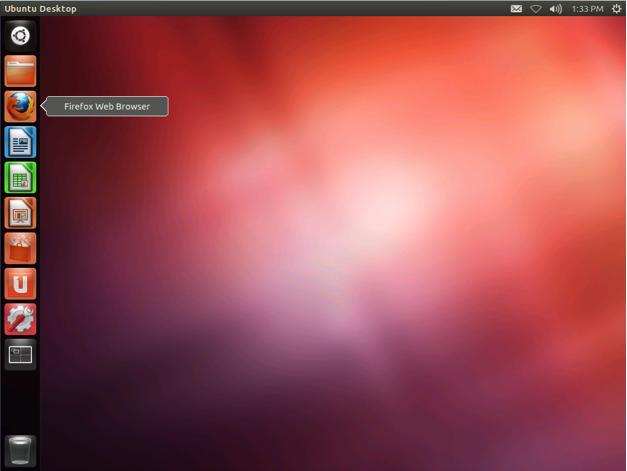627x471 pixels.
Task: Click the Ubuntu Desktop panel title
Action: 40,9
